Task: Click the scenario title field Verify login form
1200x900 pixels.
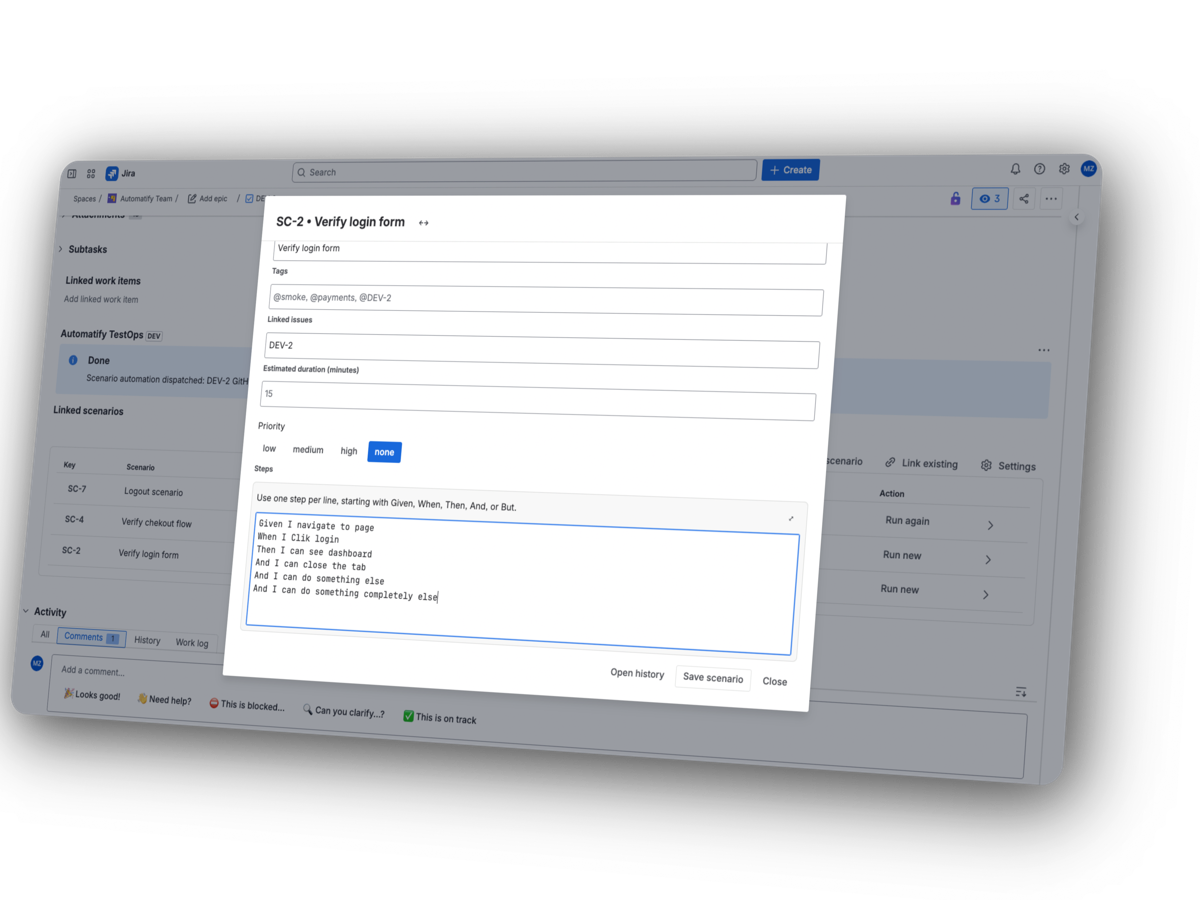Action: coord(550,251)
